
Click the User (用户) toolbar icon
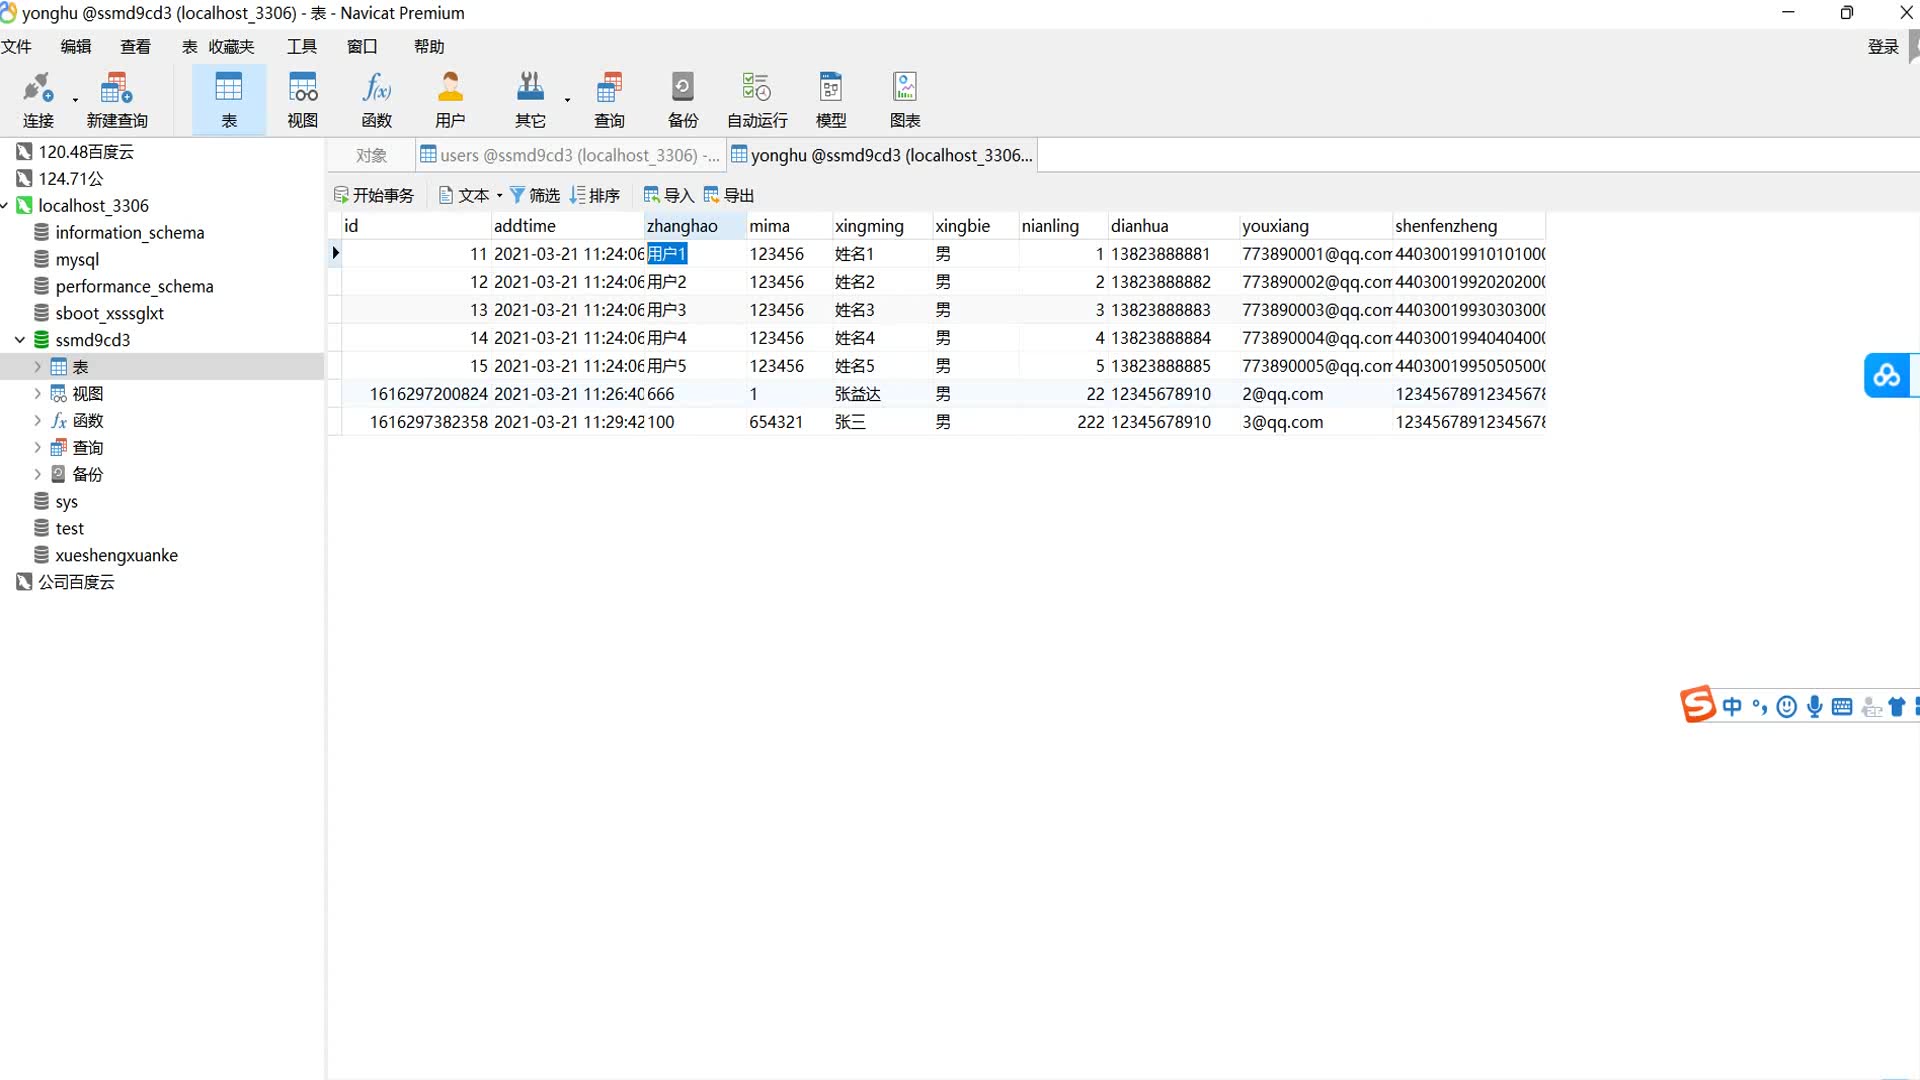click(x=450, y=99)
